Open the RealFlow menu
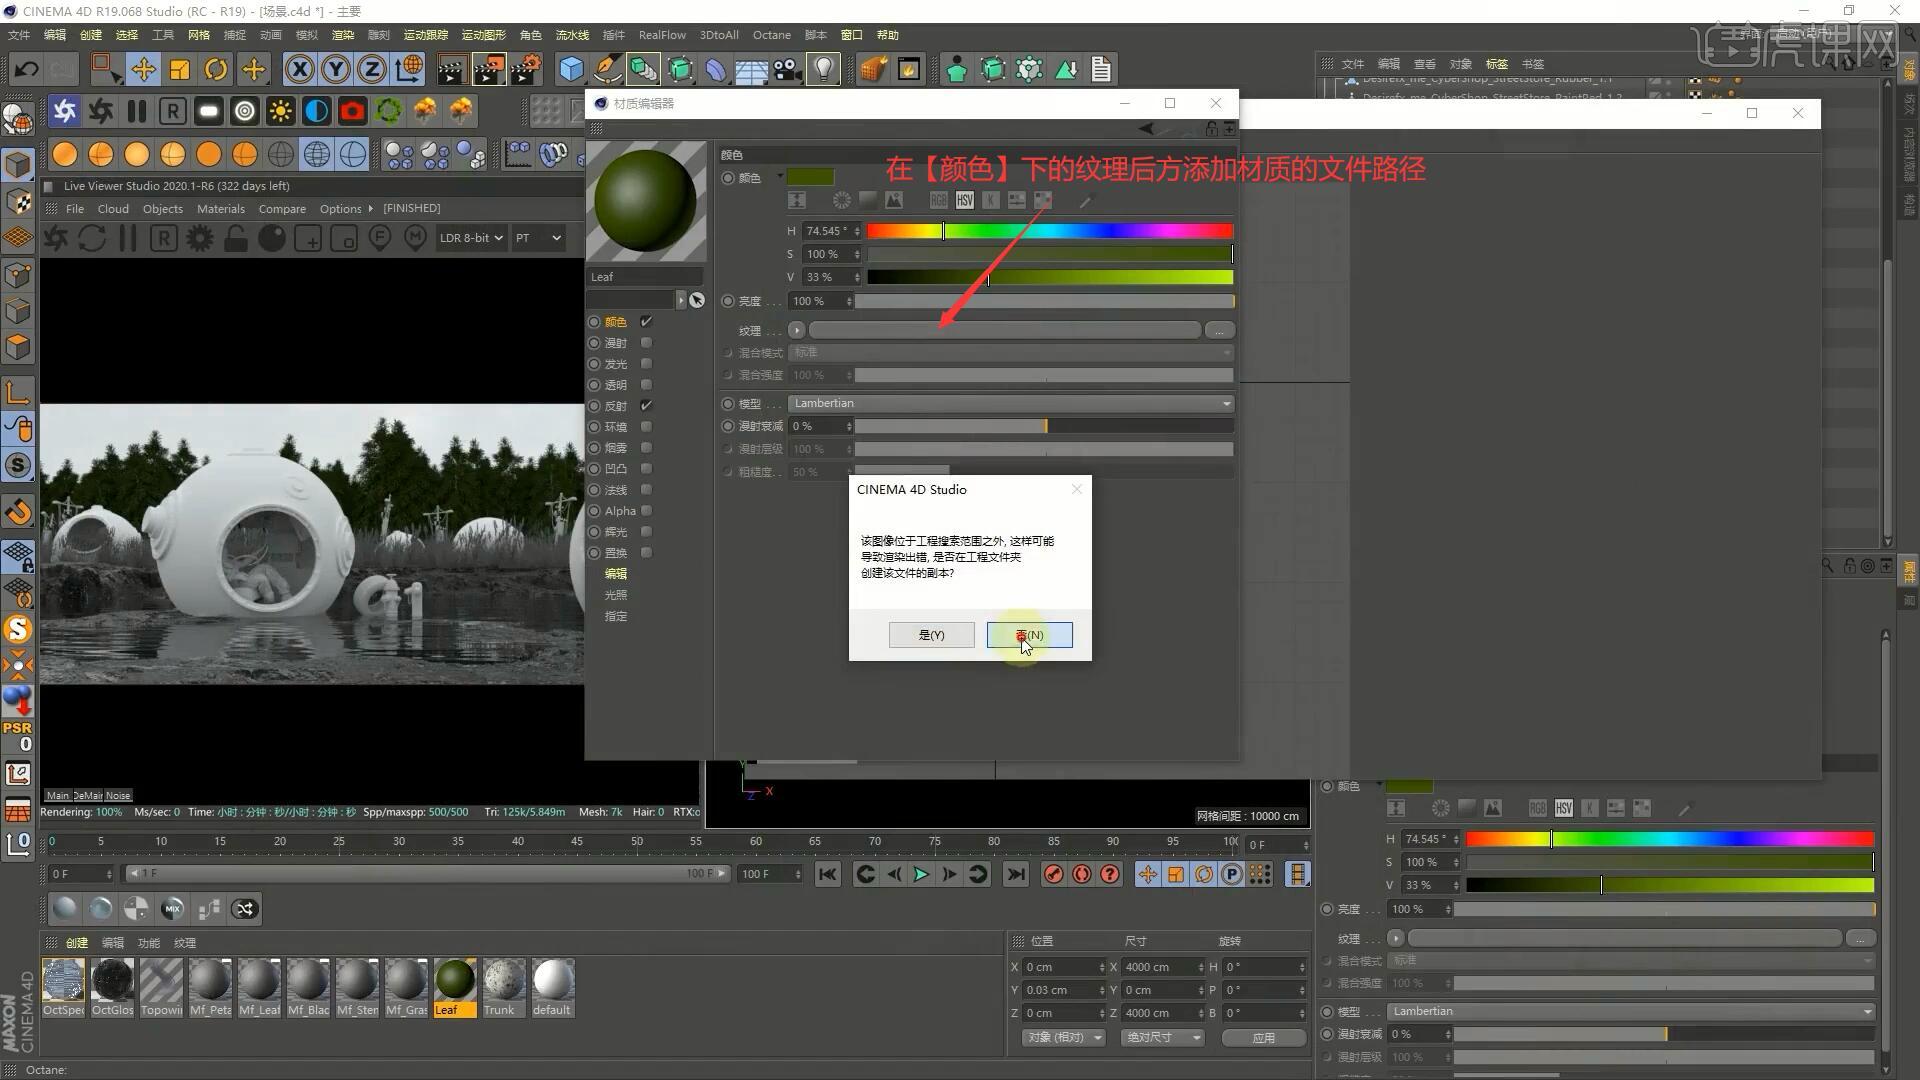 [x=662, y=35]
